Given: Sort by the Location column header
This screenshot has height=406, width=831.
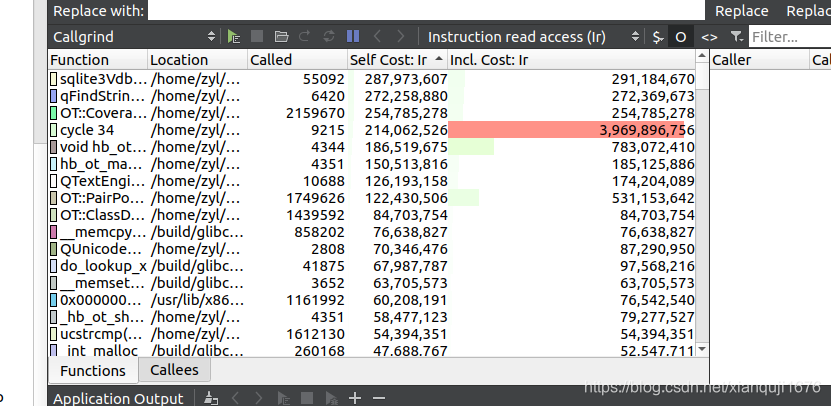Looking at the screenshot, I should [198, 60].
